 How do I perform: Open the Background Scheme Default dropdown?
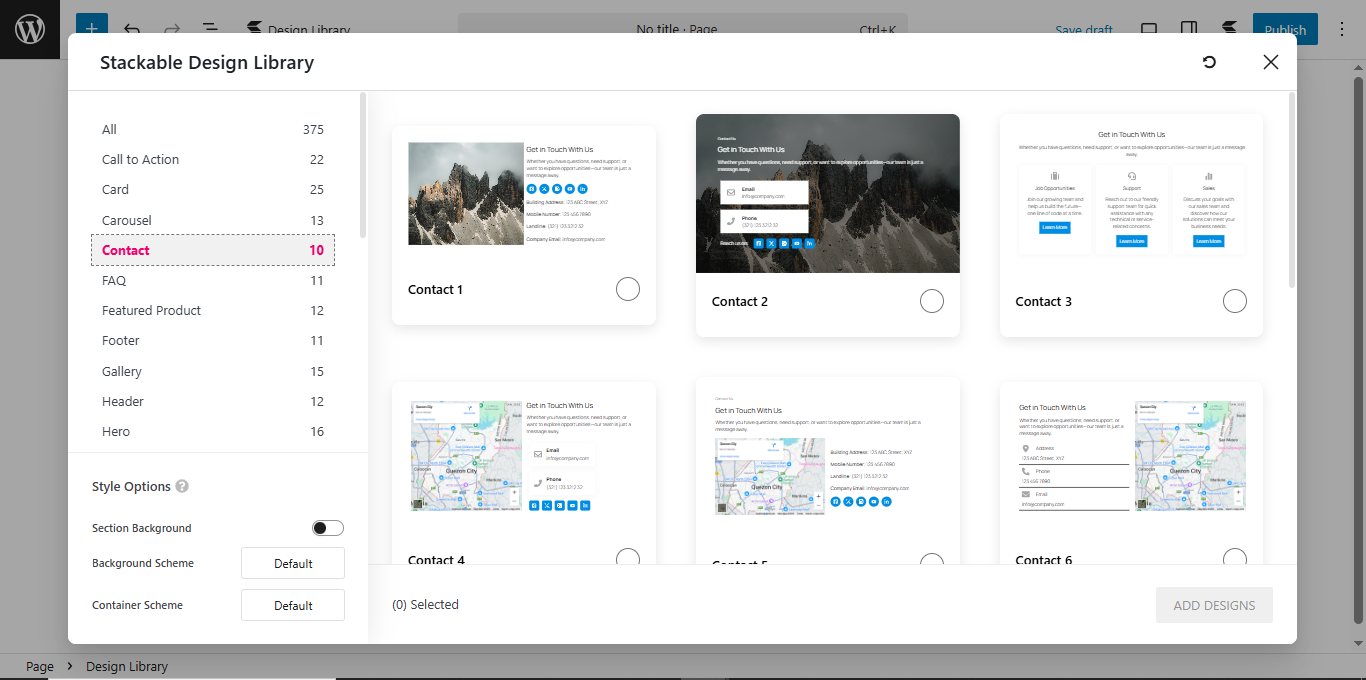293,563
